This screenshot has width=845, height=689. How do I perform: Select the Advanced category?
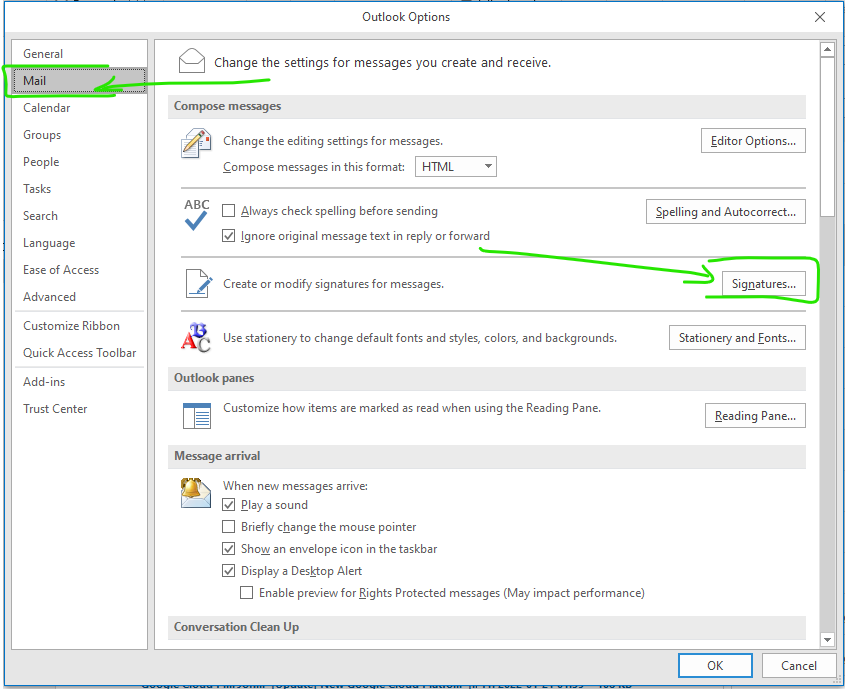click(x=79, y=297)
